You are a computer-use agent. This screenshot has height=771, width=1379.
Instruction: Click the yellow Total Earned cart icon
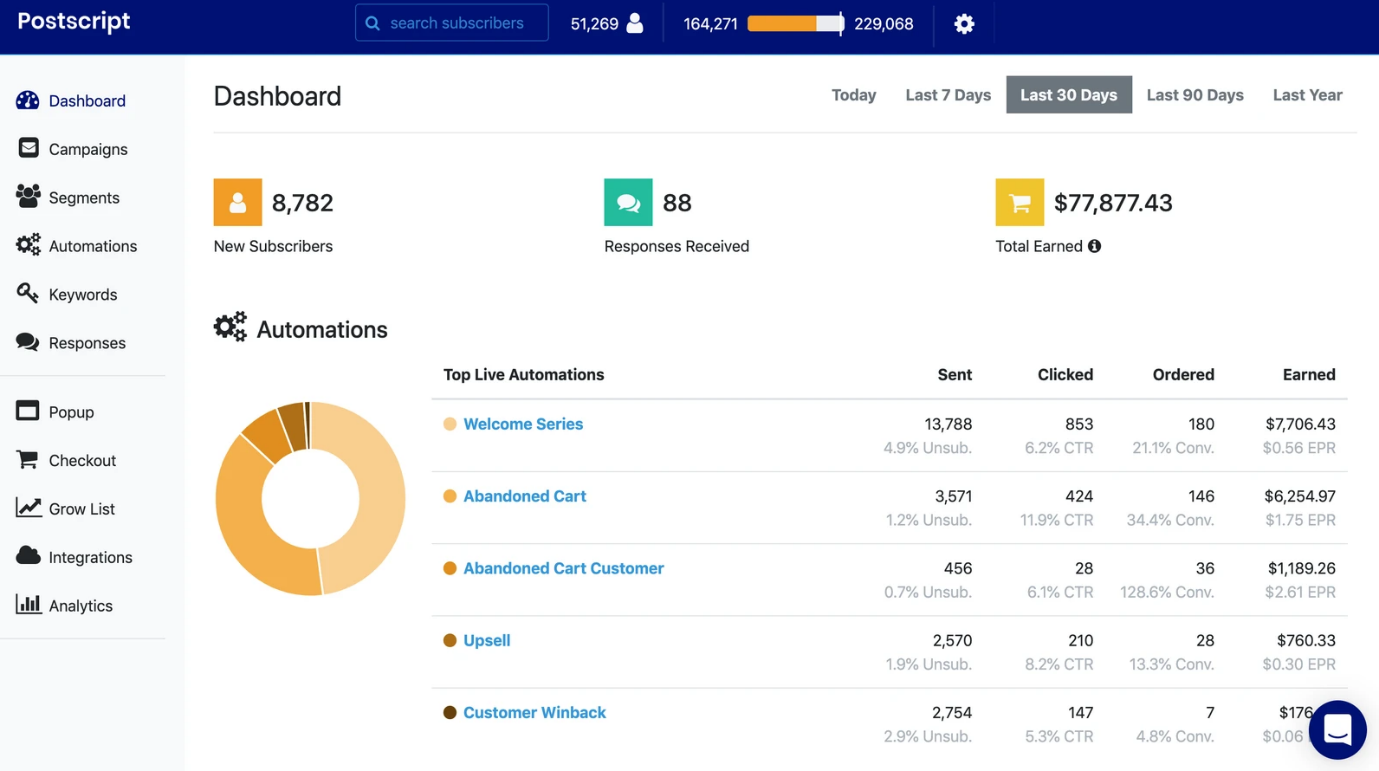click(x=1019, y=203)
